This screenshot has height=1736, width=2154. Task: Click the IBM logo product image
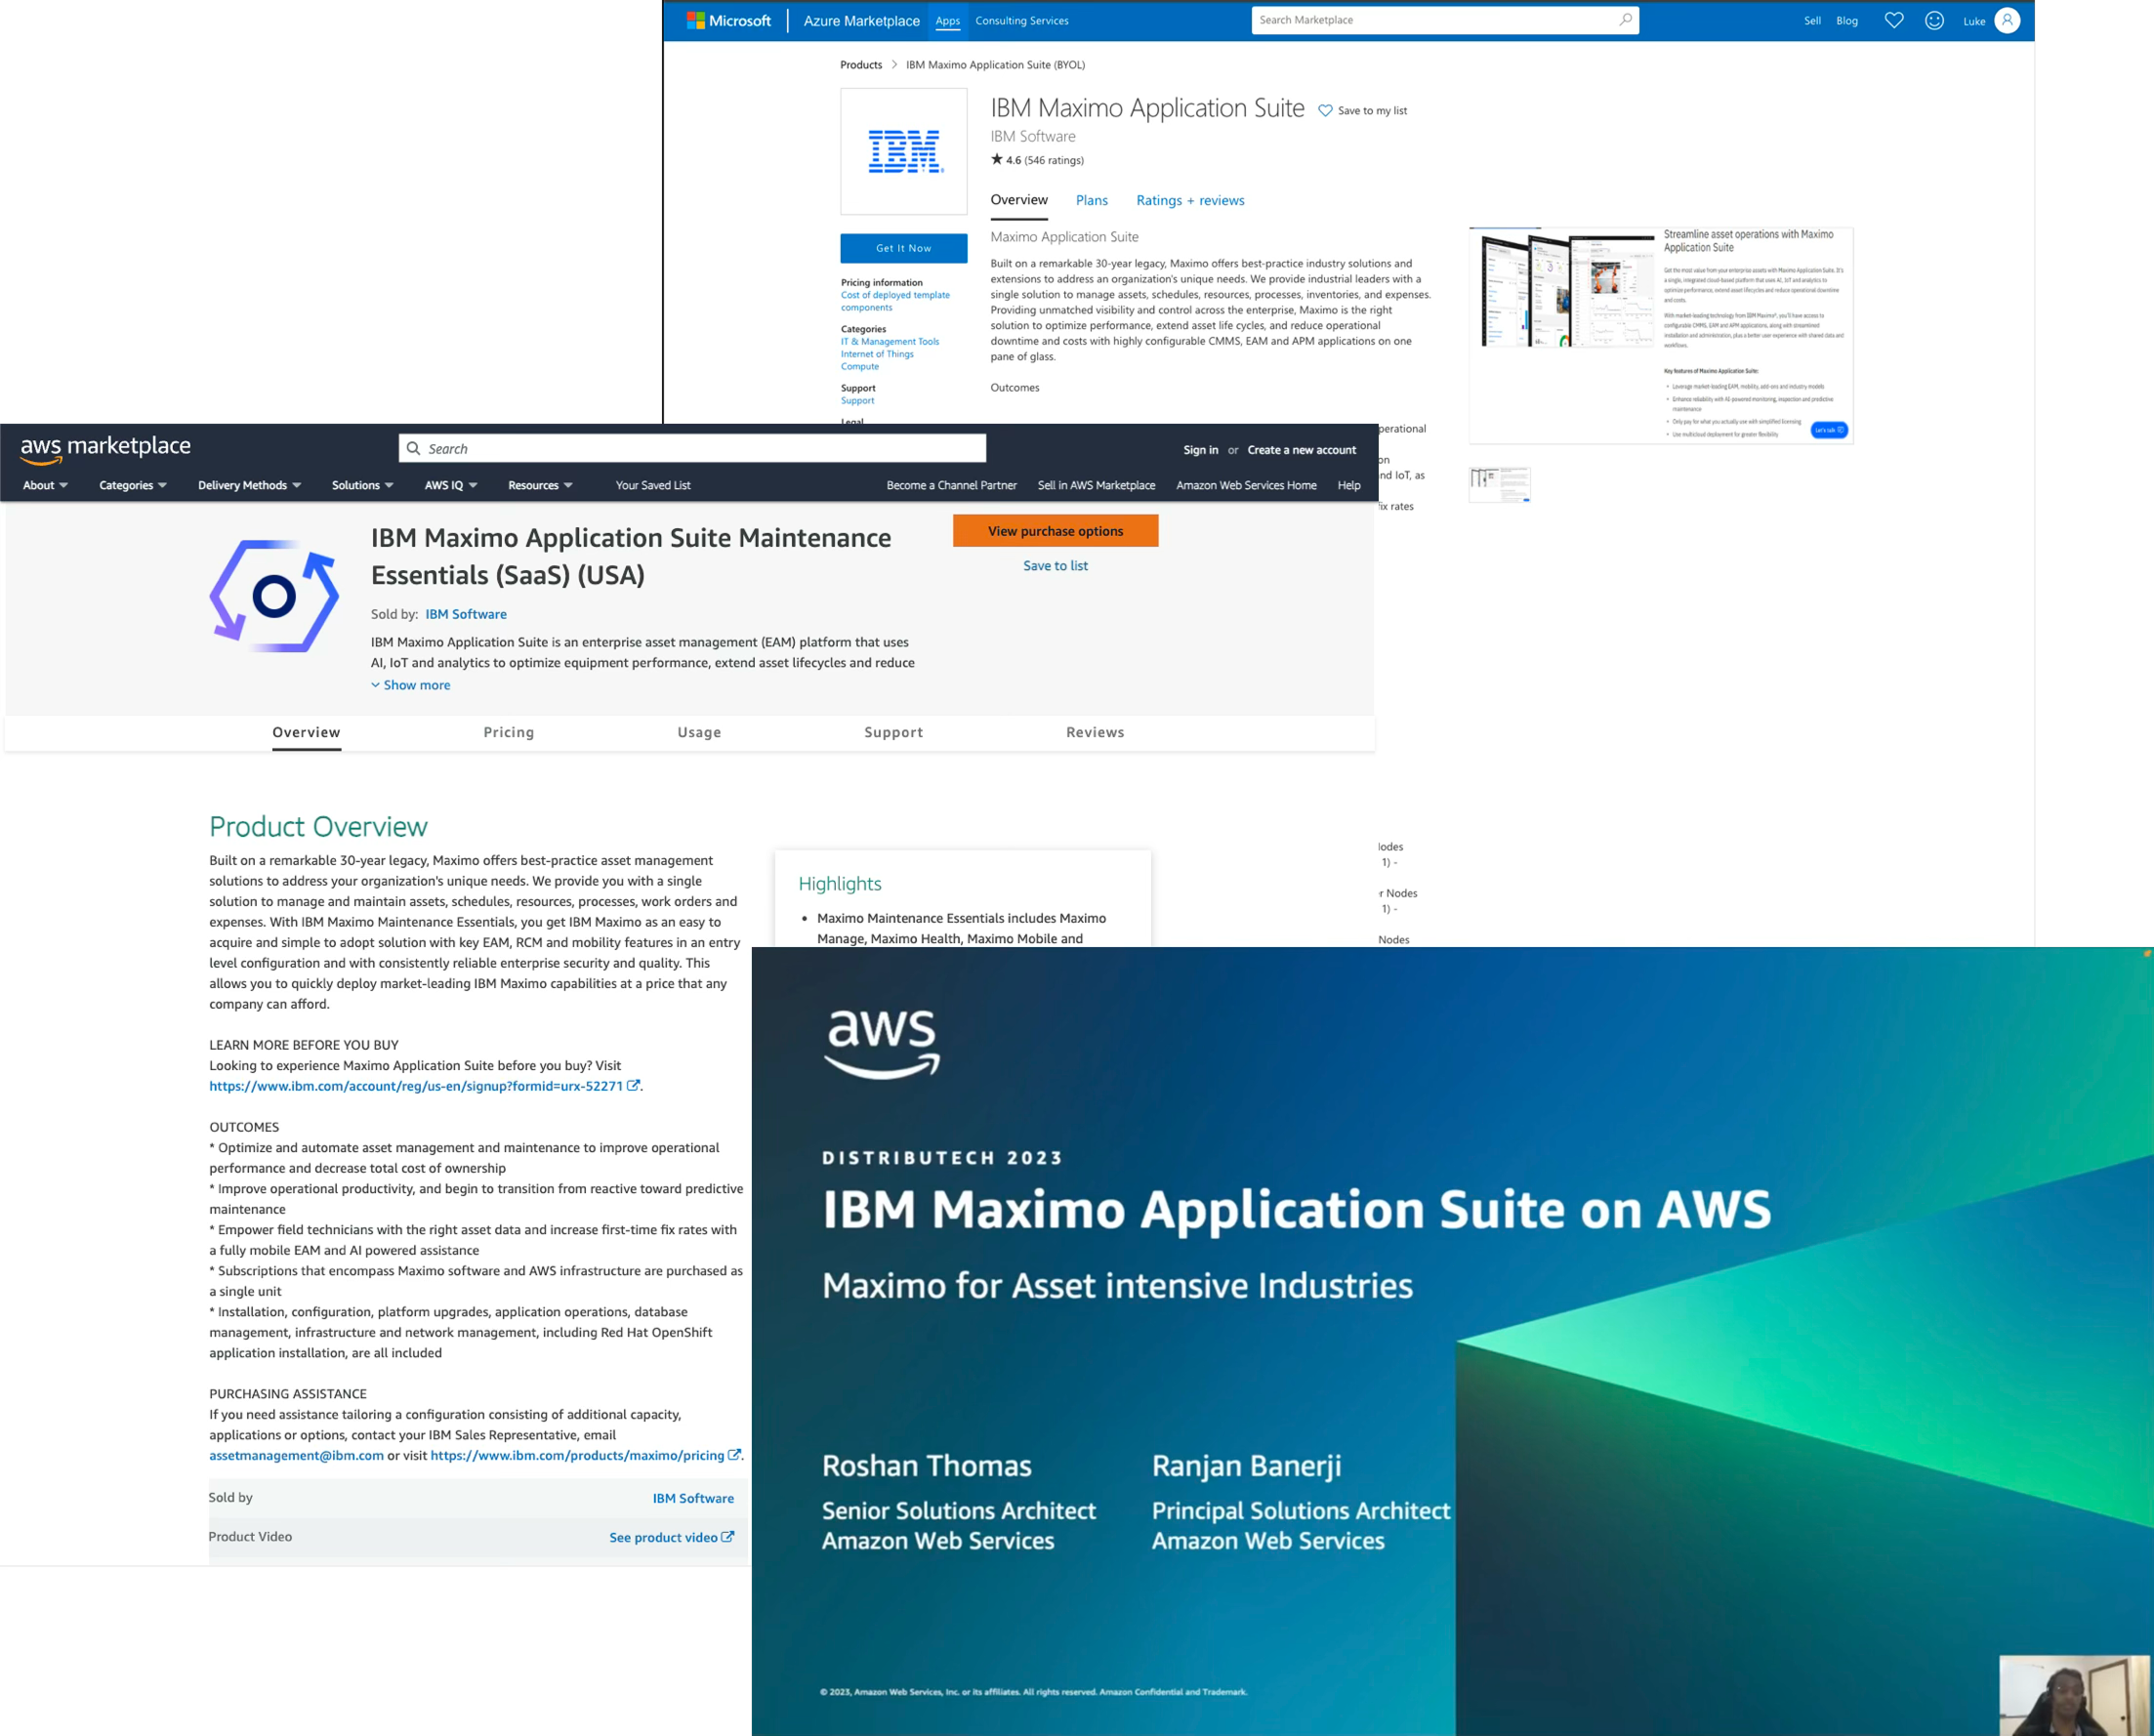pos(903,151)
